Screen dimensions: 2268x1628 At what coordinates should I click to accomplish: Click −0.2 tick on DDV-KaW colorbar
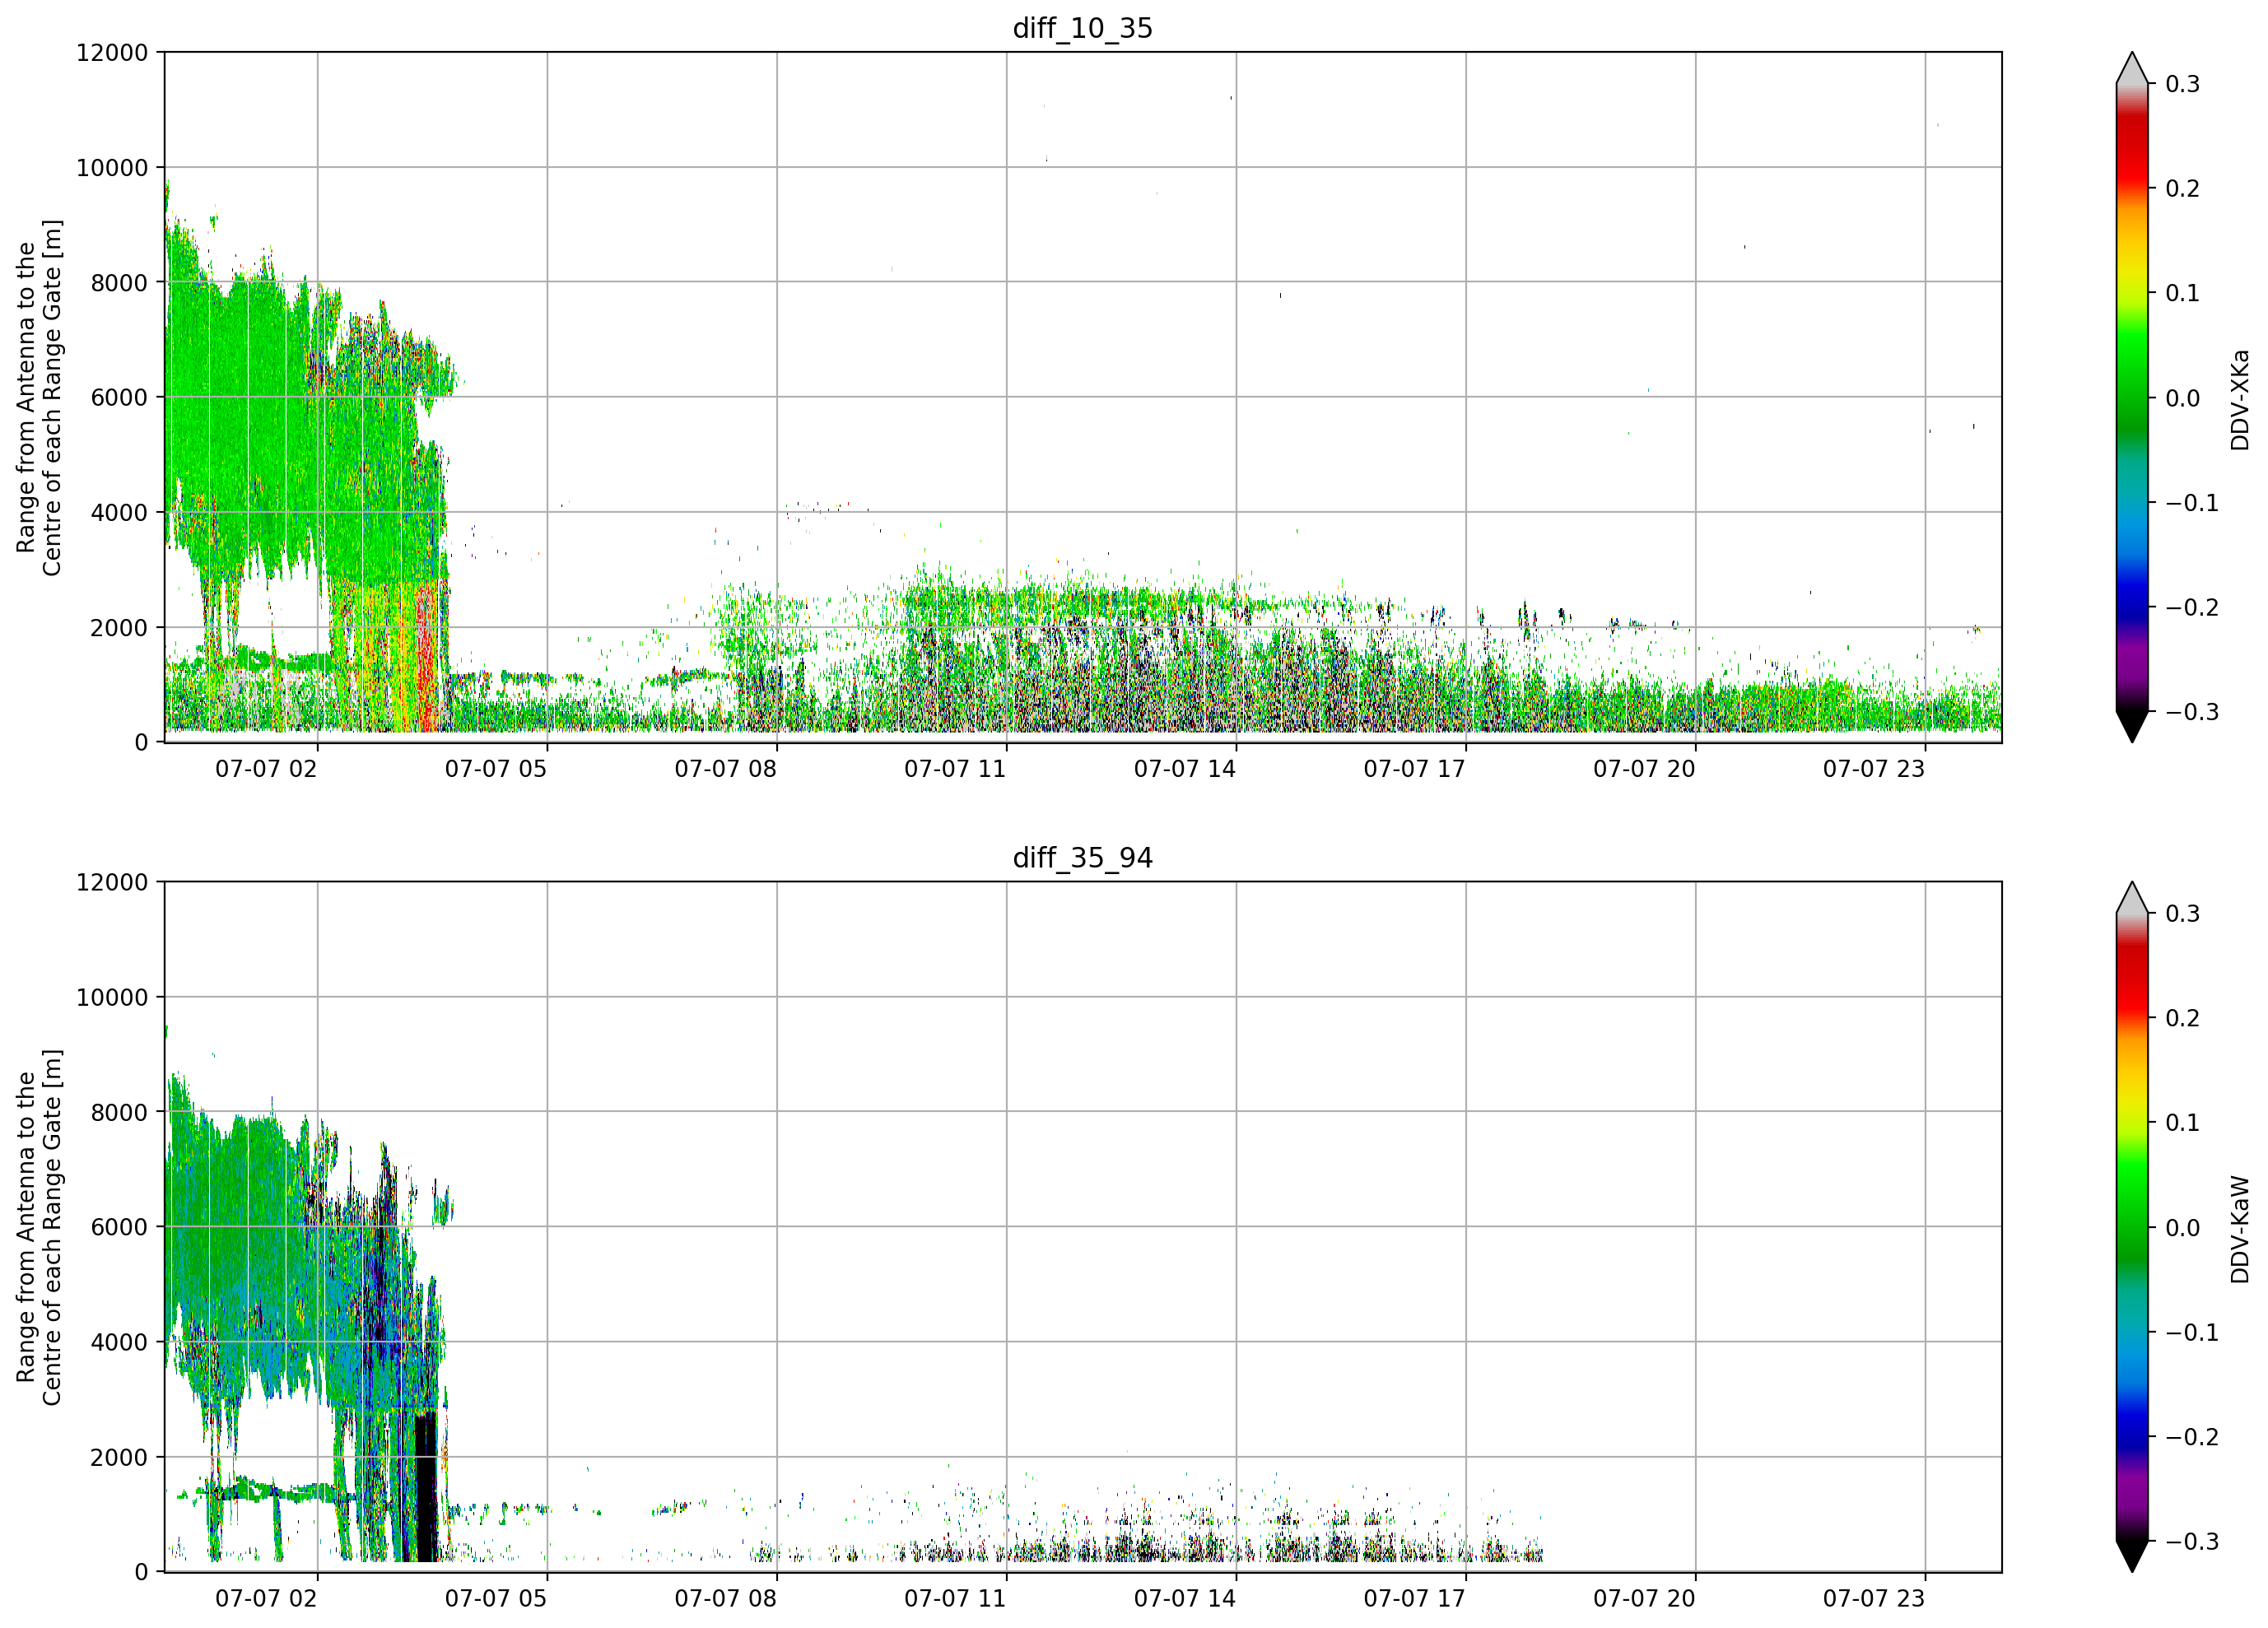[x=2192, y=1436]
